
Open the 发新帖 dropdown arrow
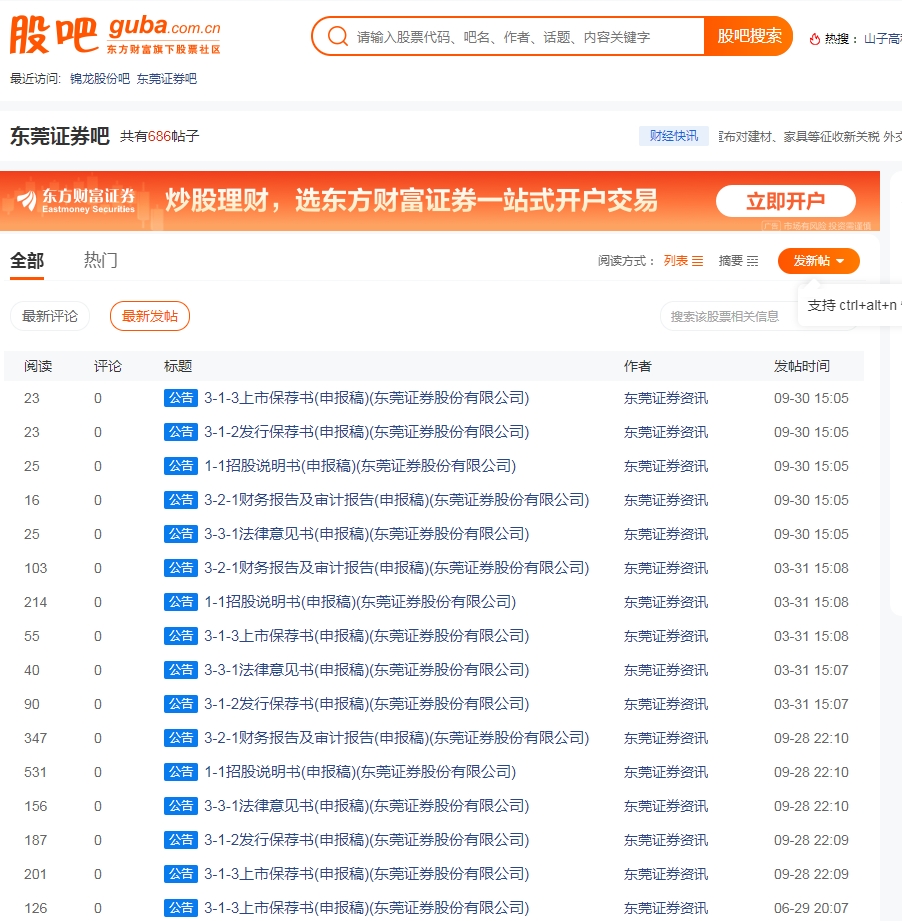840,261
